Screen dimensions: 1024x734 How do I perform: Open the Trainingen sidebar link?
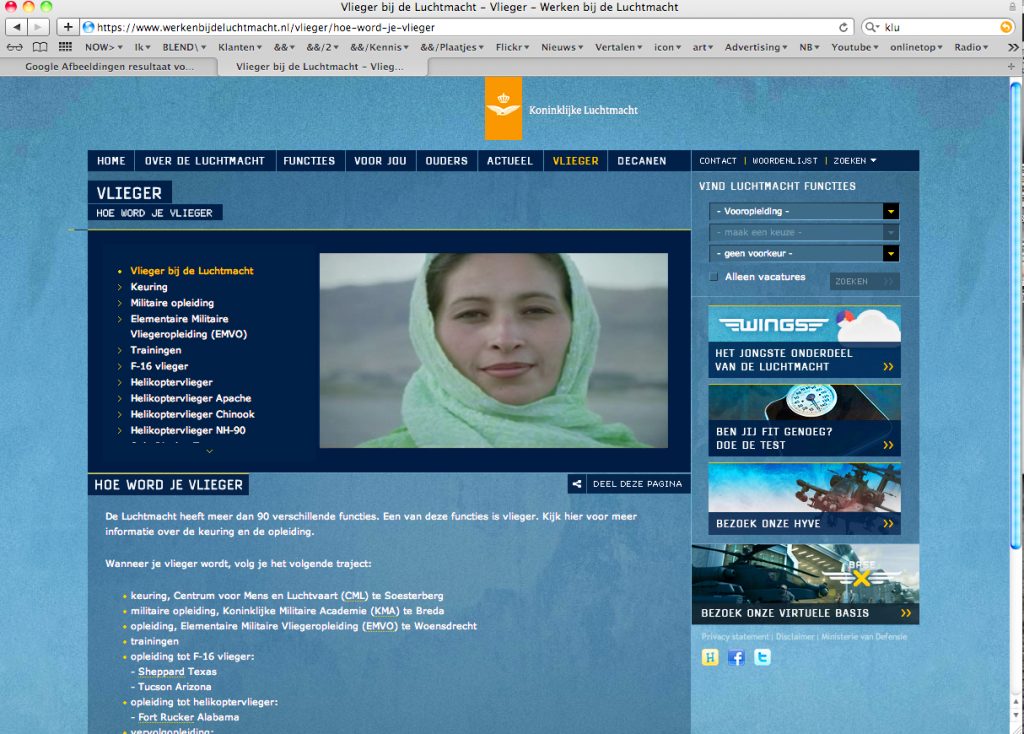(x=156, y=350)
